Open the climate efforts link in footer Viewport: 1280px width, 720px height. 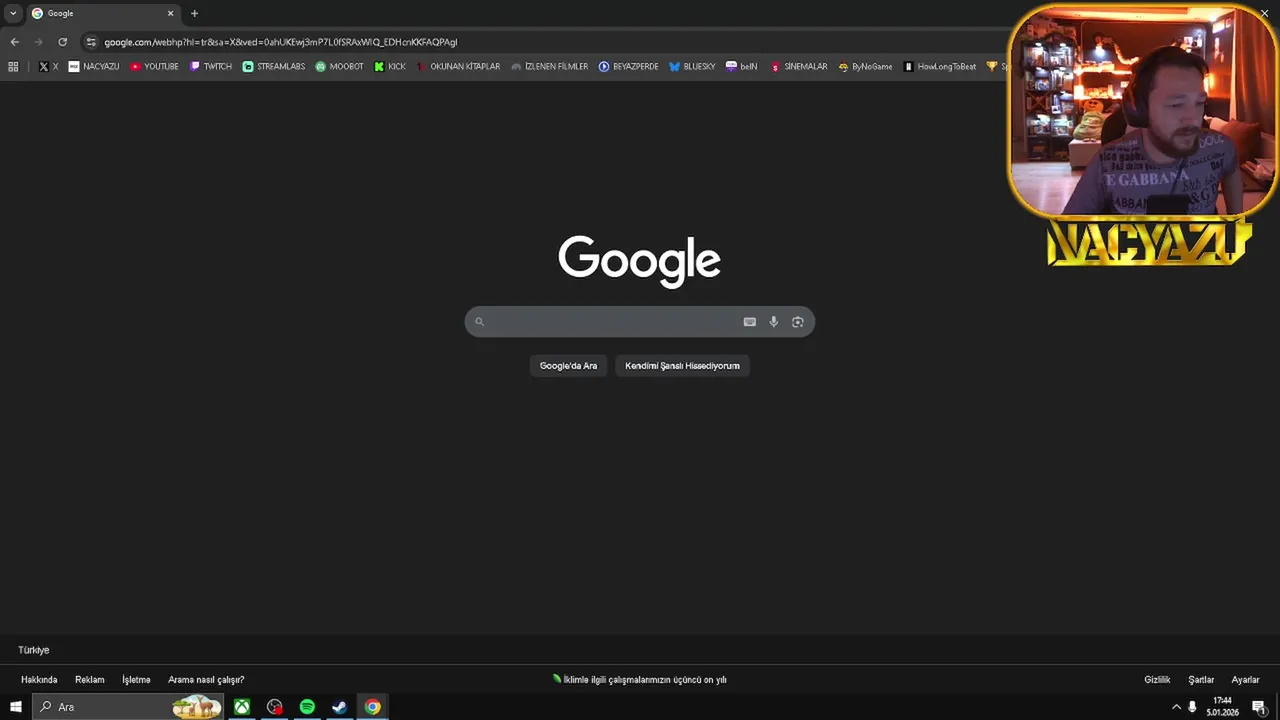coord(640,680)
